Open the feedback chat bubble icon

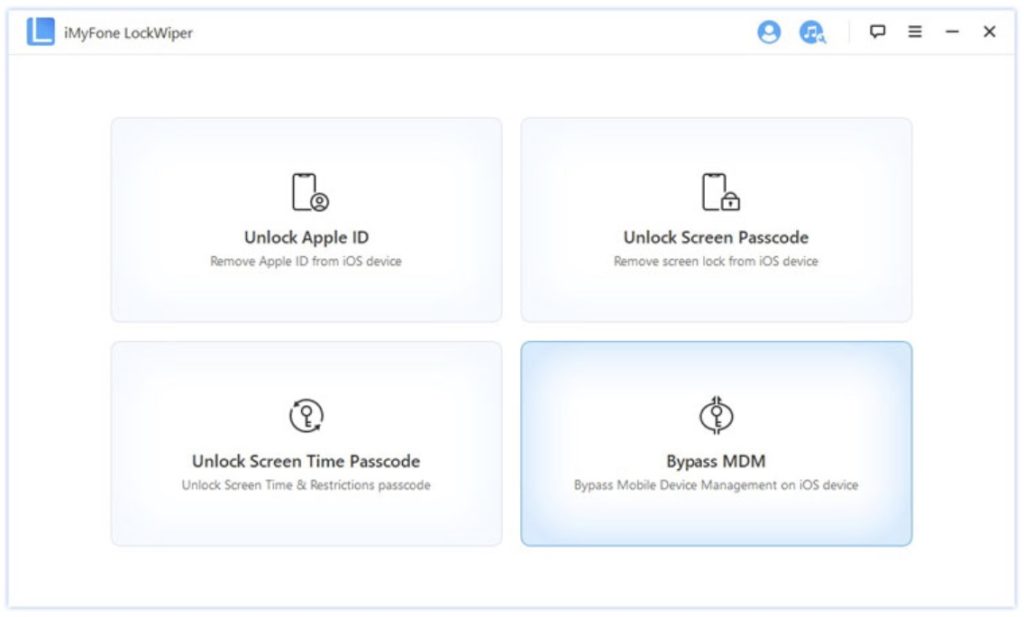tap(877, 31)
